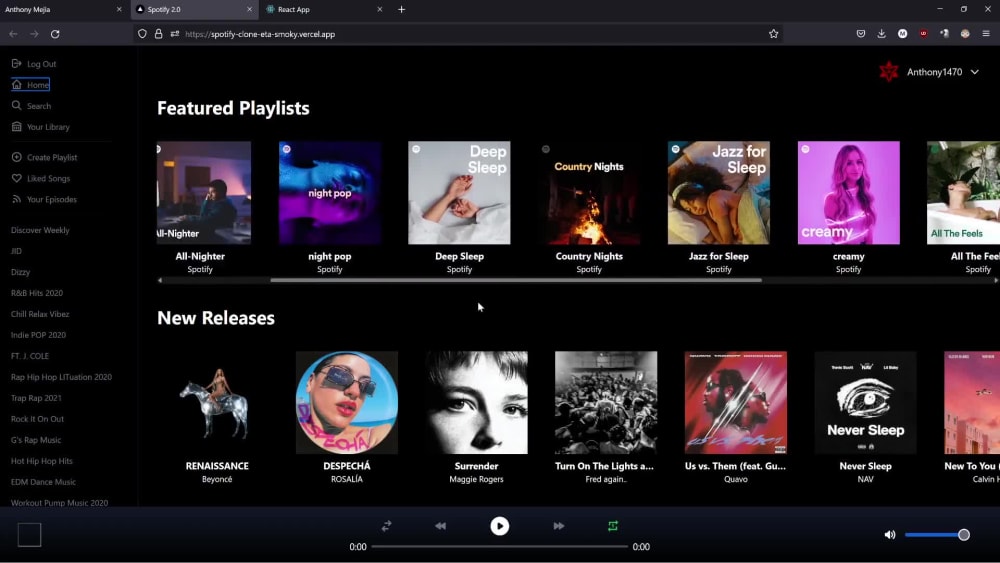Open the R&B Hits 2020 playlist

point(37,293)
